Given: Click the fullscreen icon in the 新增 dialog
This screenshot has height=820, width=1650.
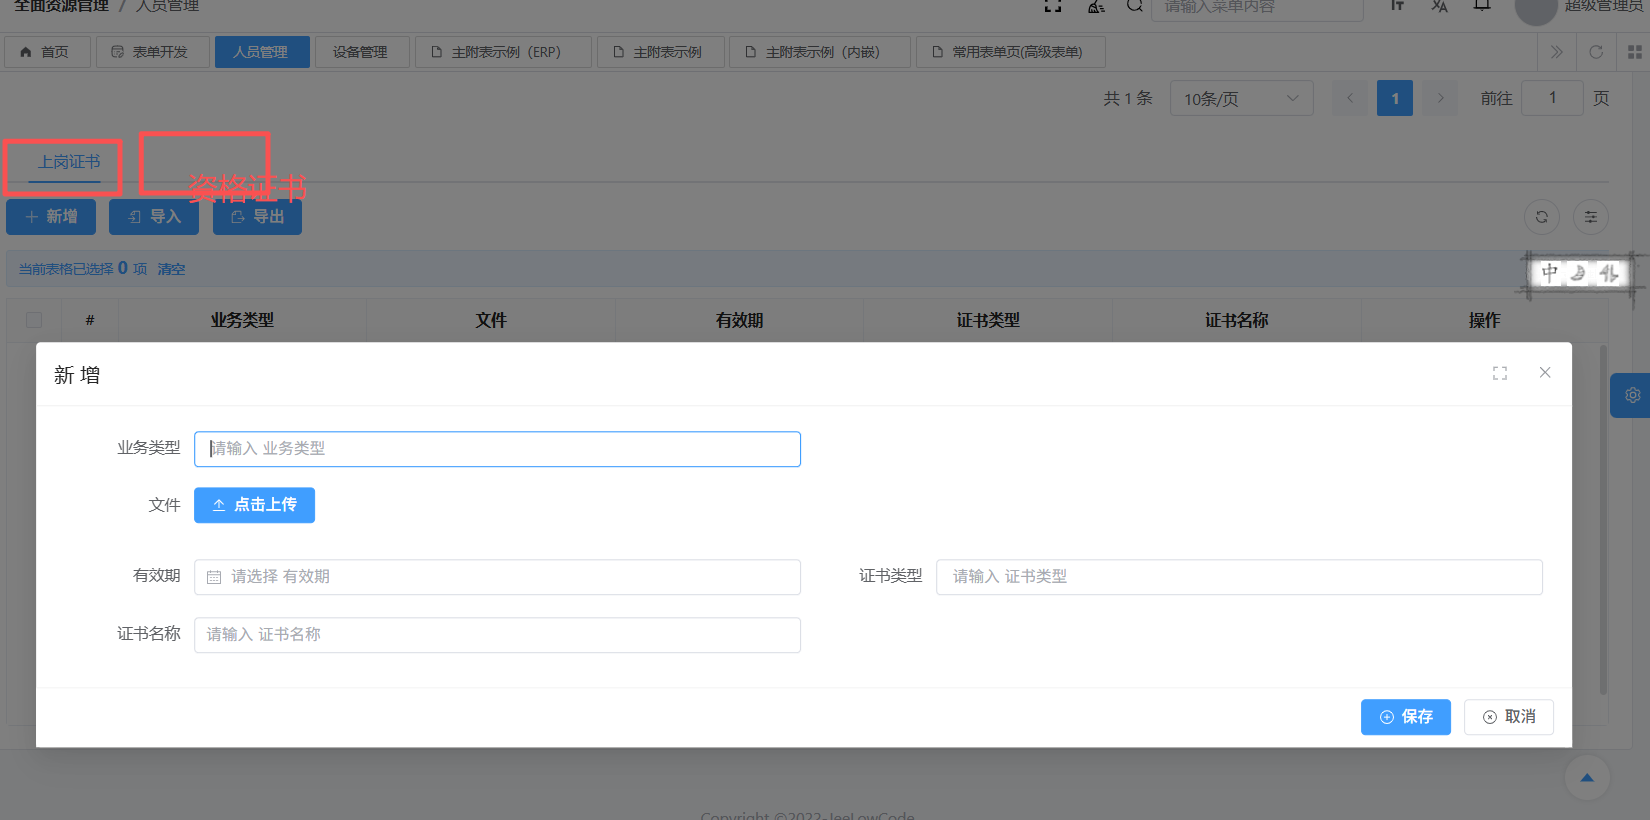Looking at the screenshot, I should pos(1499,373).
